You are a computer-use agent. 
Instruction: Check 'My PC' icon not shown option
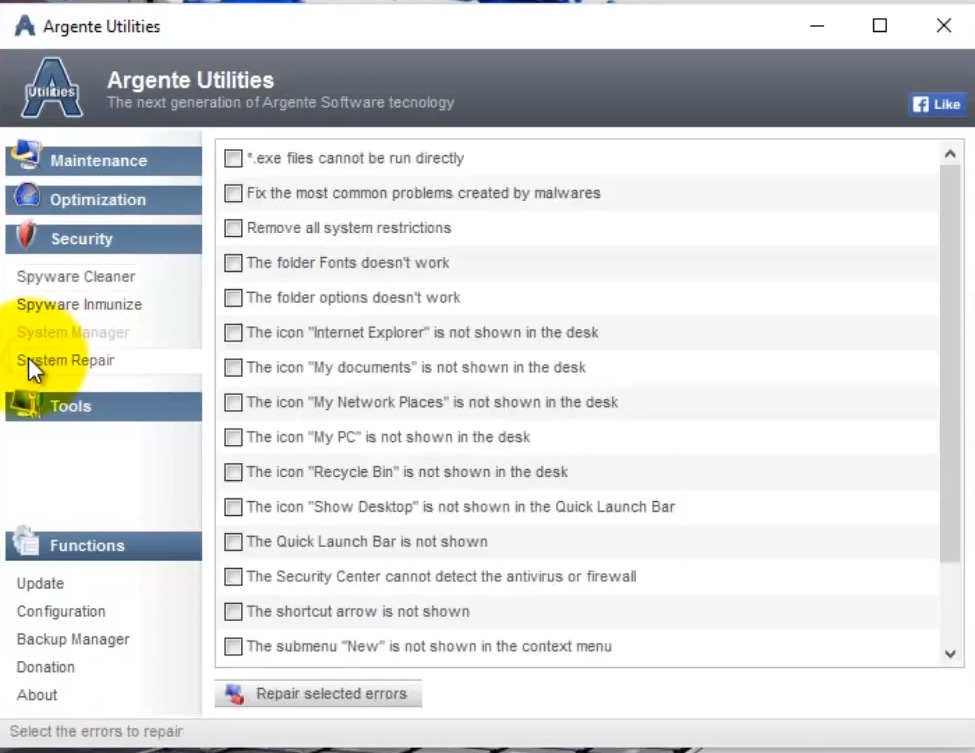point(233,438)
